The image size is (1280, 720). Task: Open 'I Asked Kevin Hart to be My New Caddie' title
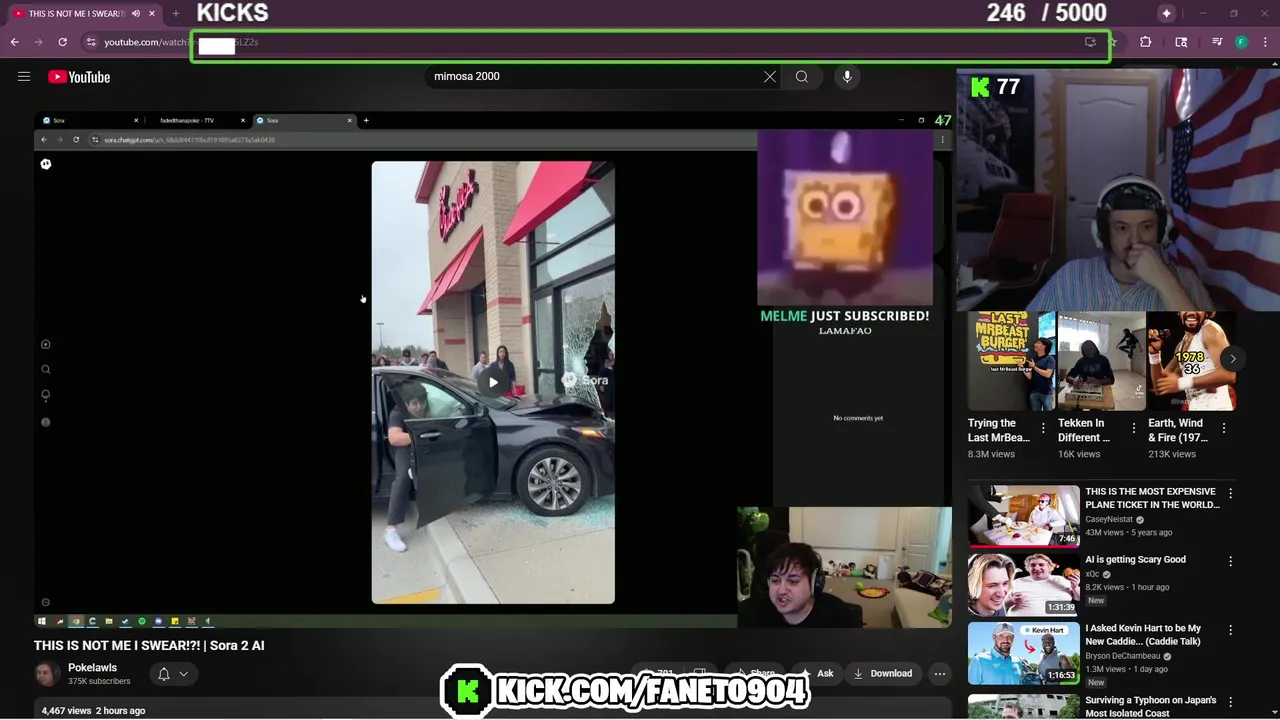pos(1143,635)
